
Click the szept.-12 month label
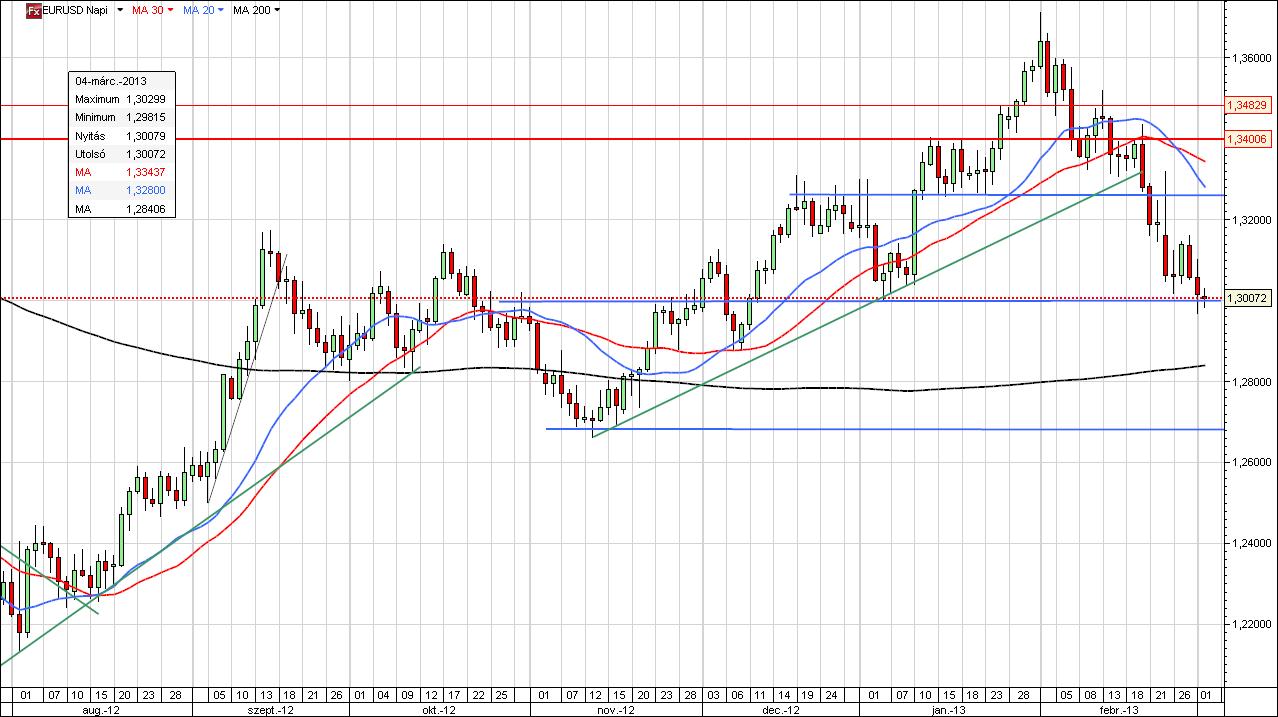pyautogui.click(x=271, y=709)
